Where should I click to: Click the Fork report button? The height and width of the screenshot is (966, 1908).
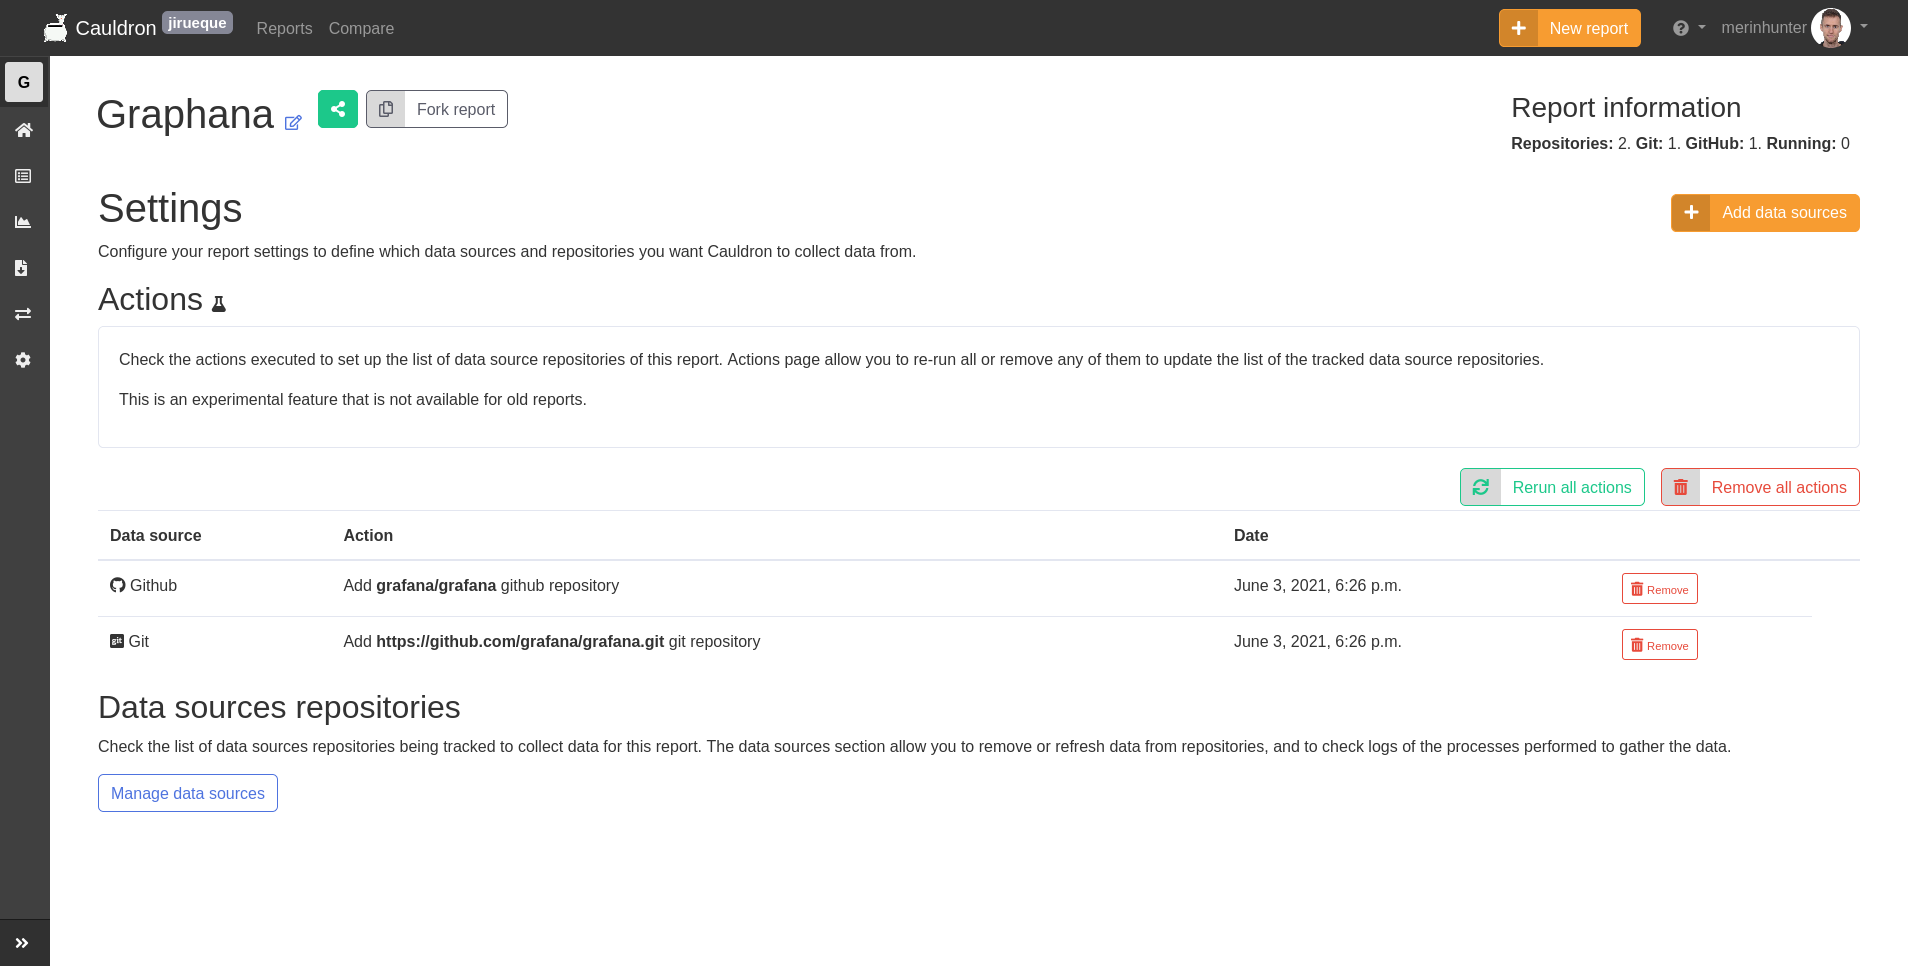437,109
